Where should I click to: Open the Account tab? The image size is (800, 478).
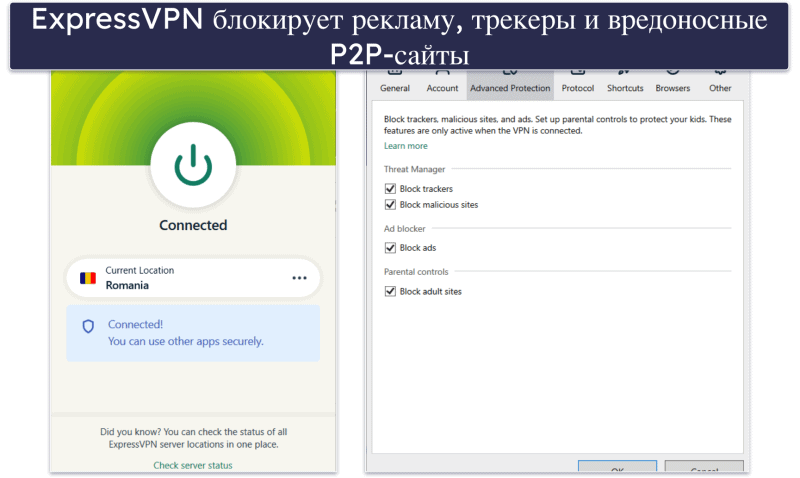442,84
